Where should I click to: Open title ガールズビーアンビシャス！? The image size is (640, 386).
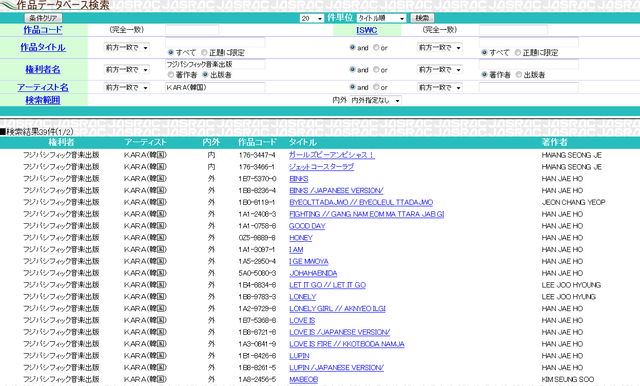click(331, 155)
